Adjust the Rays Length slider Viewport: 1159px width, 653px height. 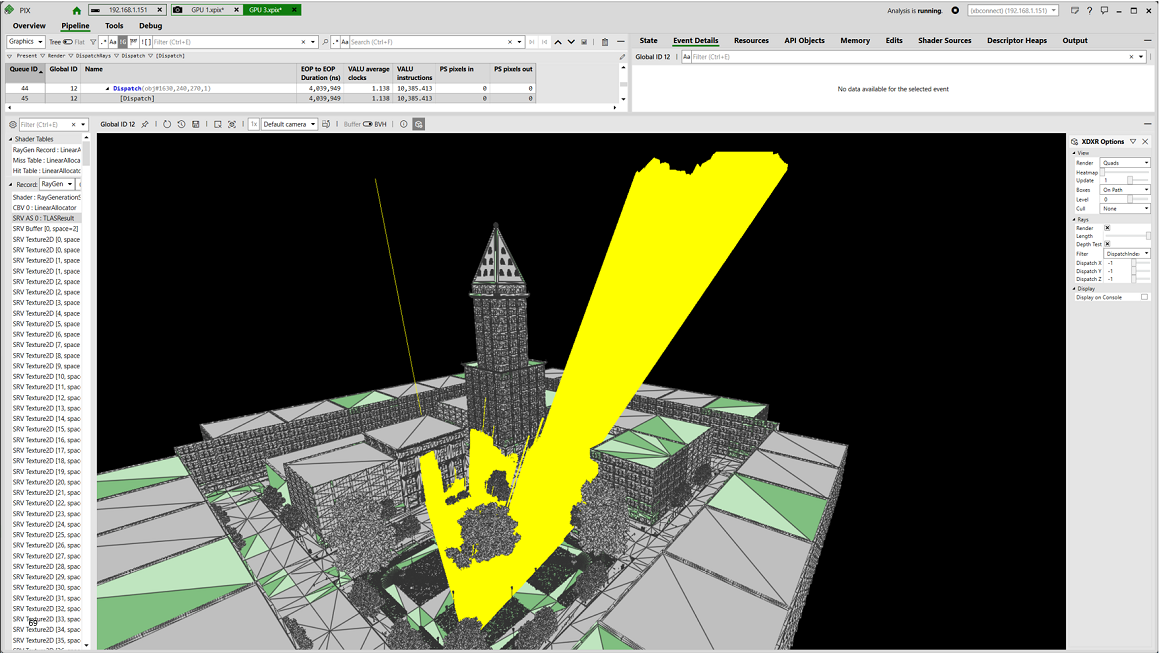(1127, 236)
